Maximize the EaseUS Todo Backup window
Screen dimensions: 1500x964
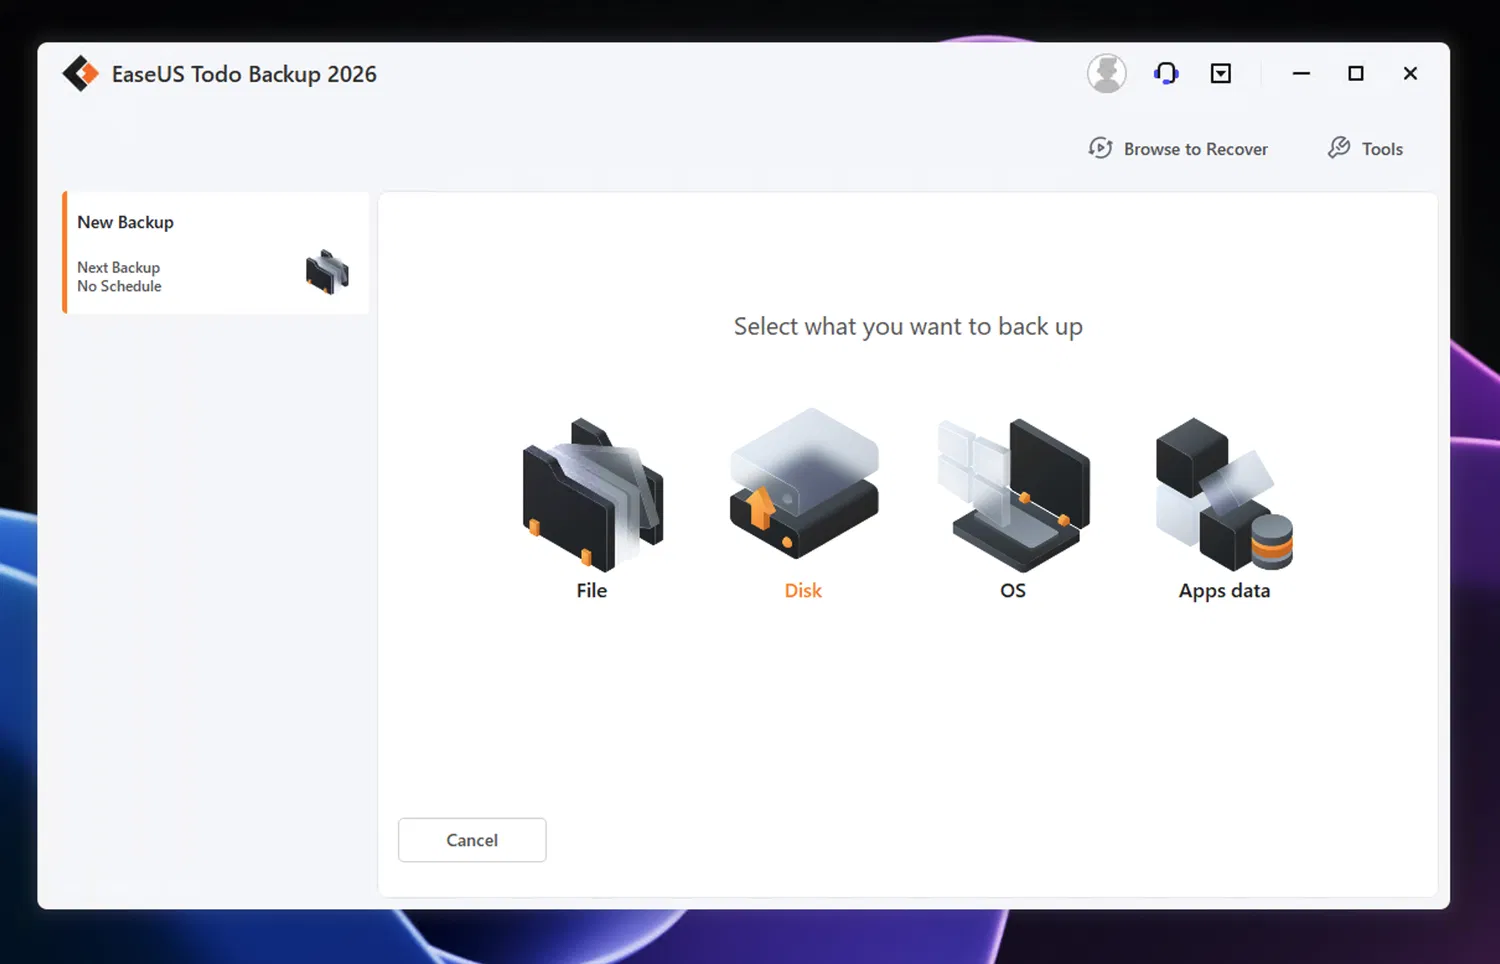(x=1356, y=73)
